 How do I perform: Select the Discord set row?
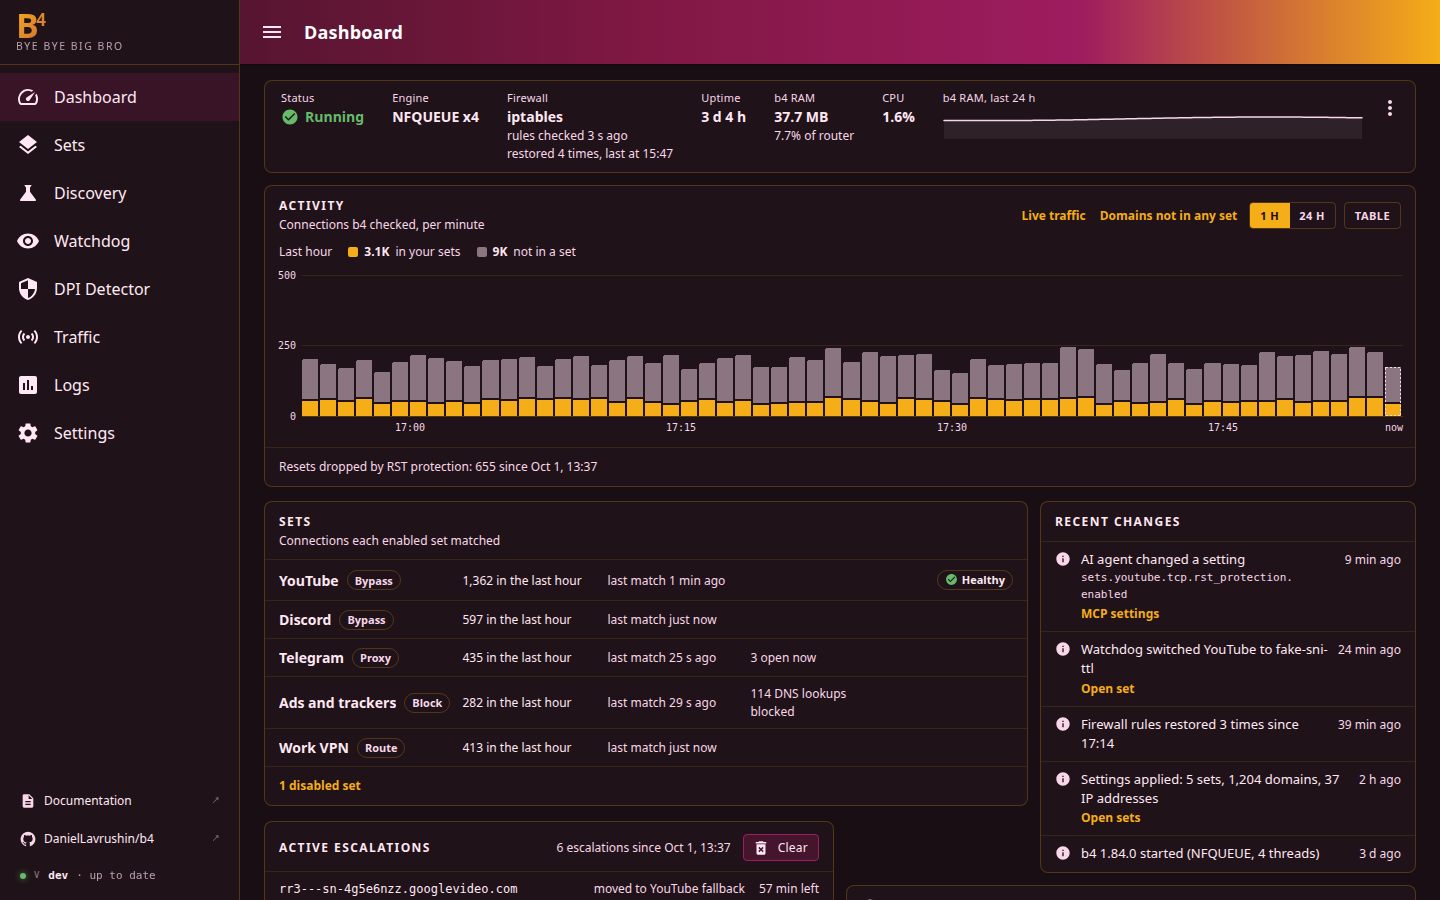(646, 620)
